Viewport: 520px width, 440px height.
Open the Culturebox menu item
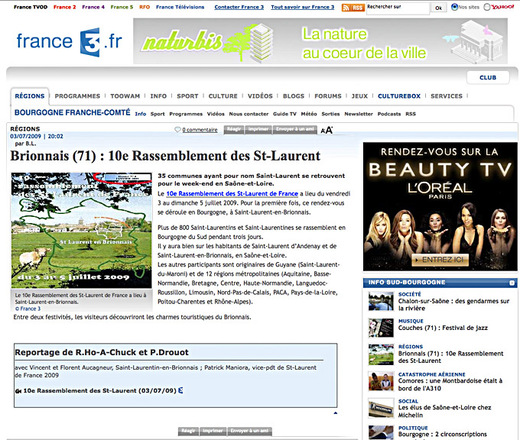(399, 96)
